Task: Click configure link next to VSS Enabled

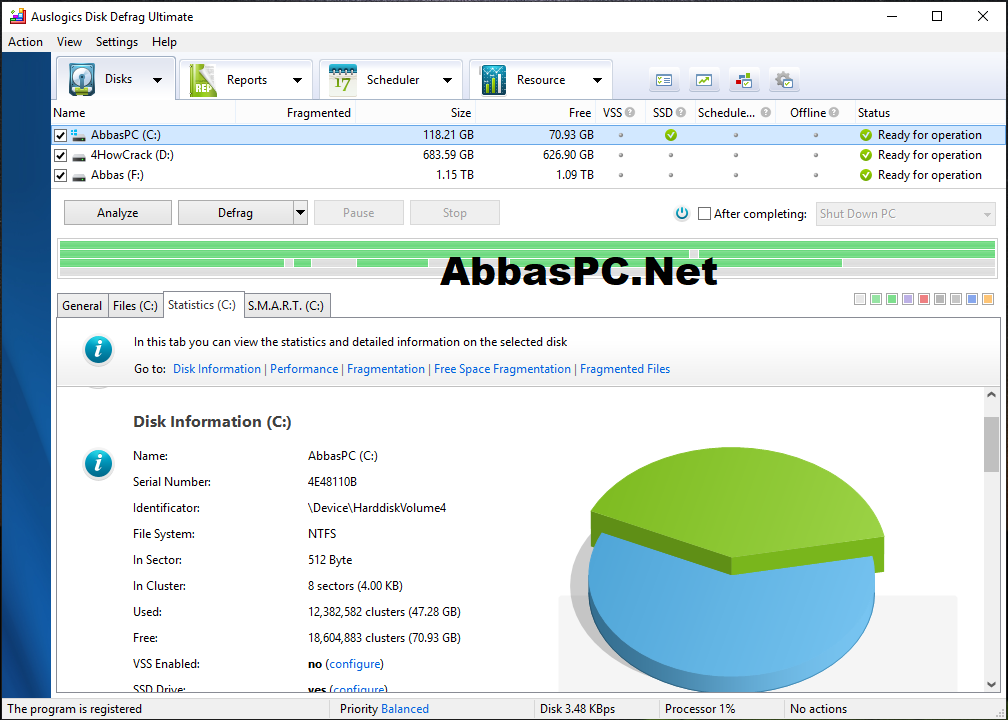Action: pyautogui.click(x=355, y=664)
